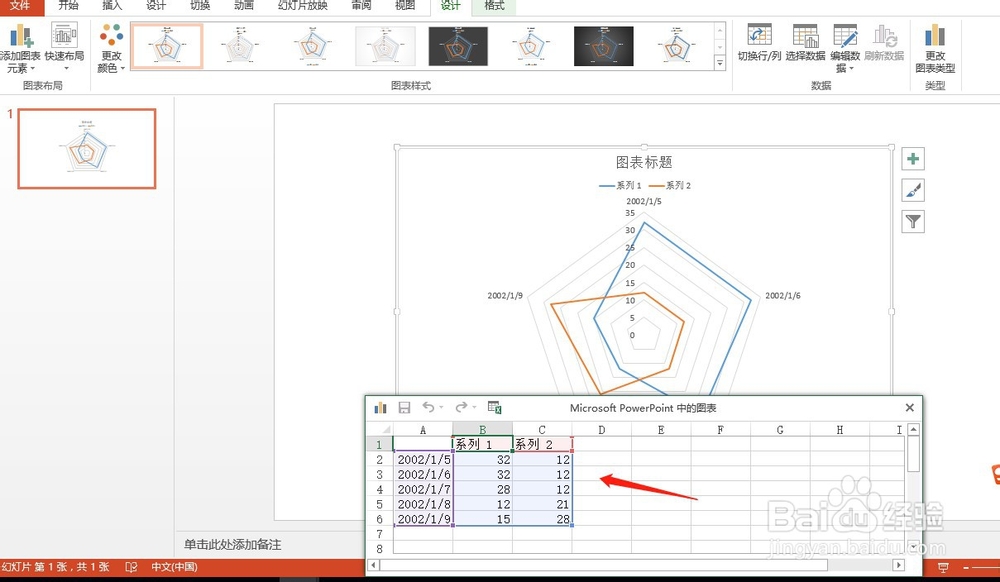Click chart styles gallery down arrow
Viewport: 1000px width, 582px height.
pyautogui.click(x=720, y=47)
